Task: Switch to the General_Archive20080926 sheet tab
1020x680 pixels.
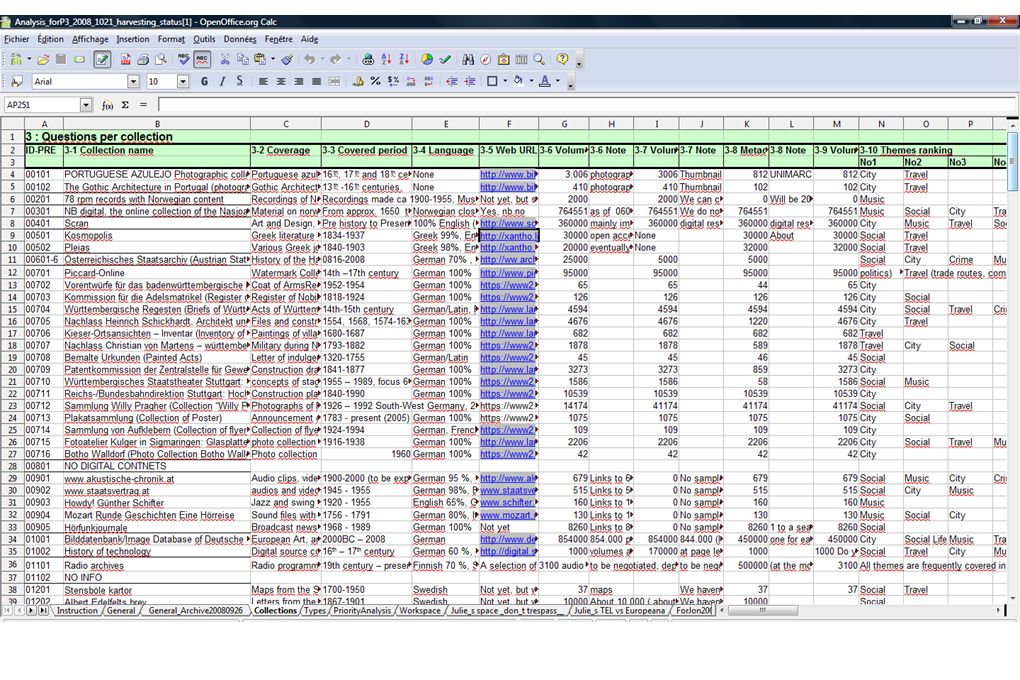Action: click(x=195, y=611)
